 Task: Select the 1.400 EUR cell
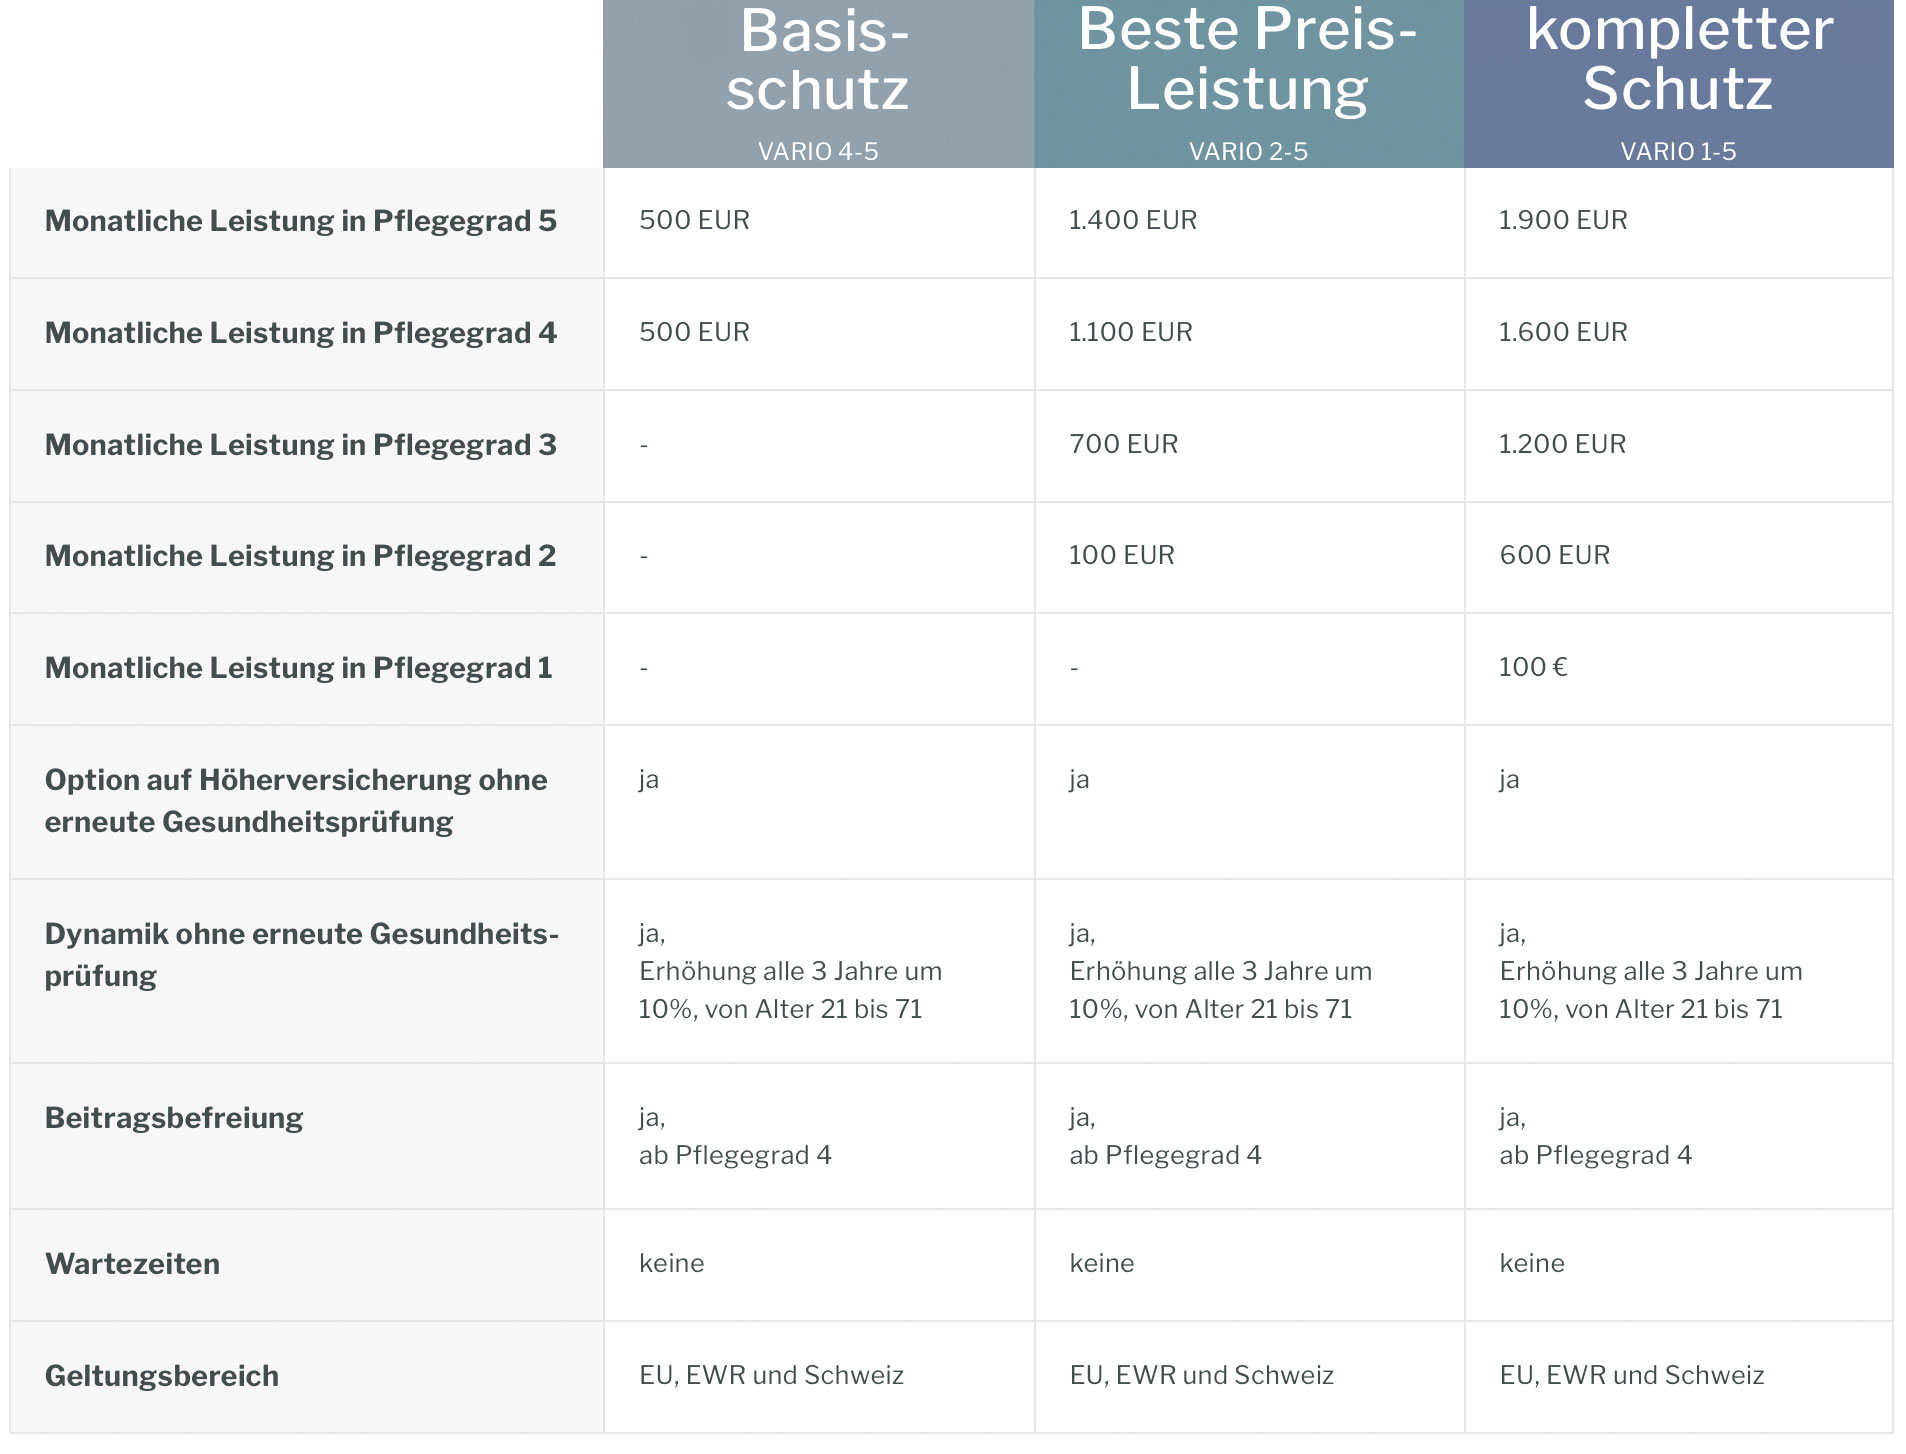click(x=1132, y=220)
